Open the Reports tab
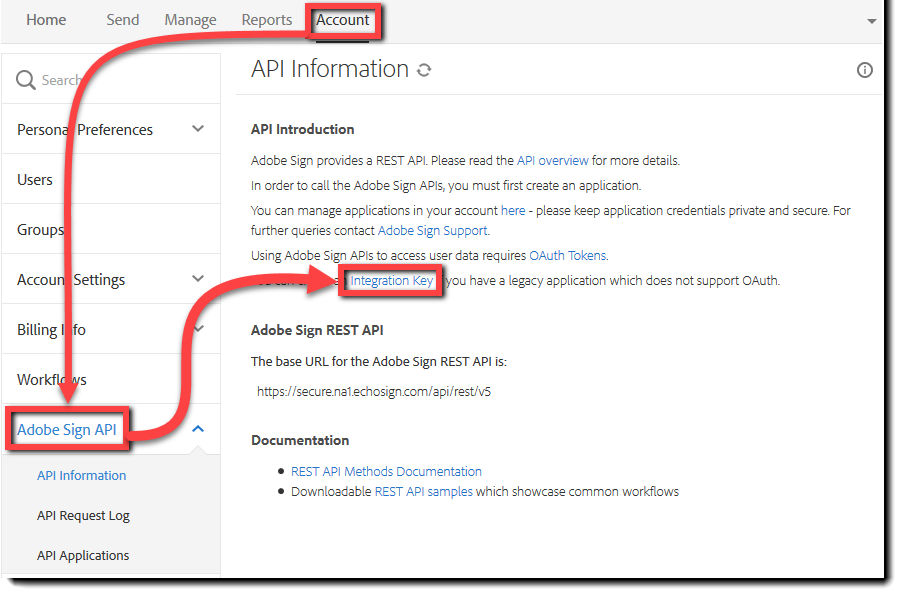This screenshot has height=608, width=914. click(266, 20)
